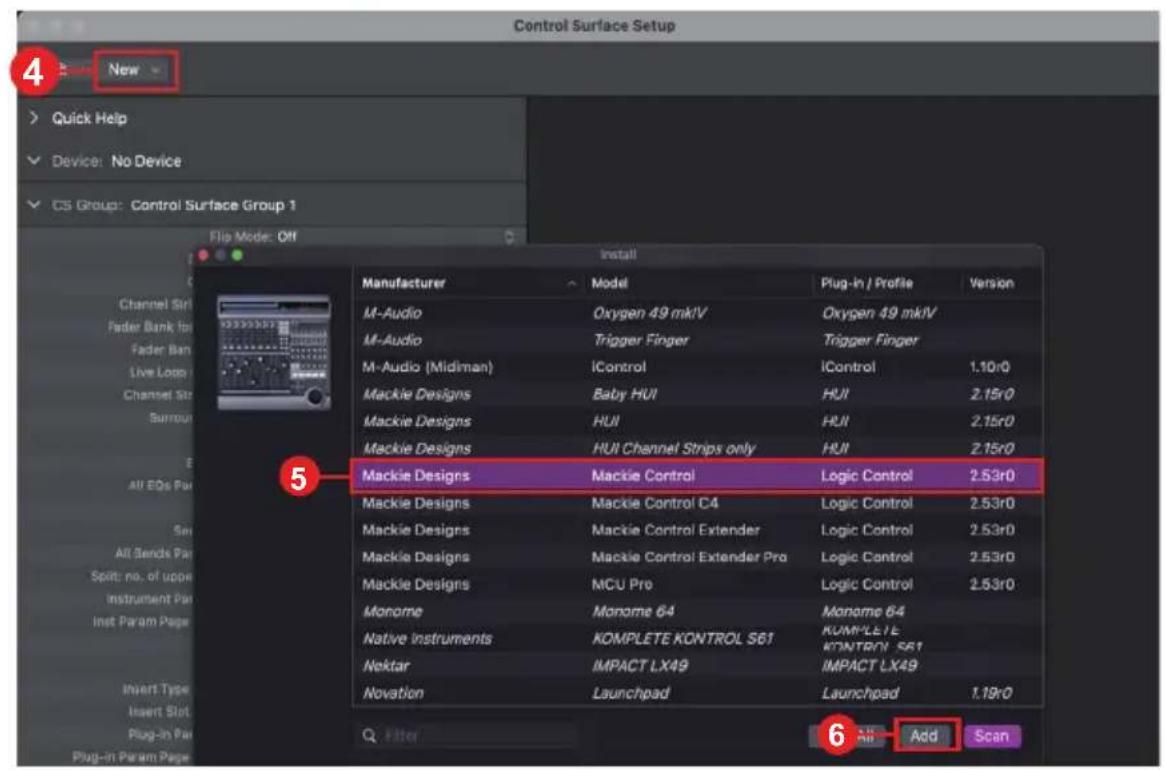Image resolution: width=1165 pixels, height=770 pixels.
Task: Click the Control Surface Group 1 label
Action: (x=213, y=205)
